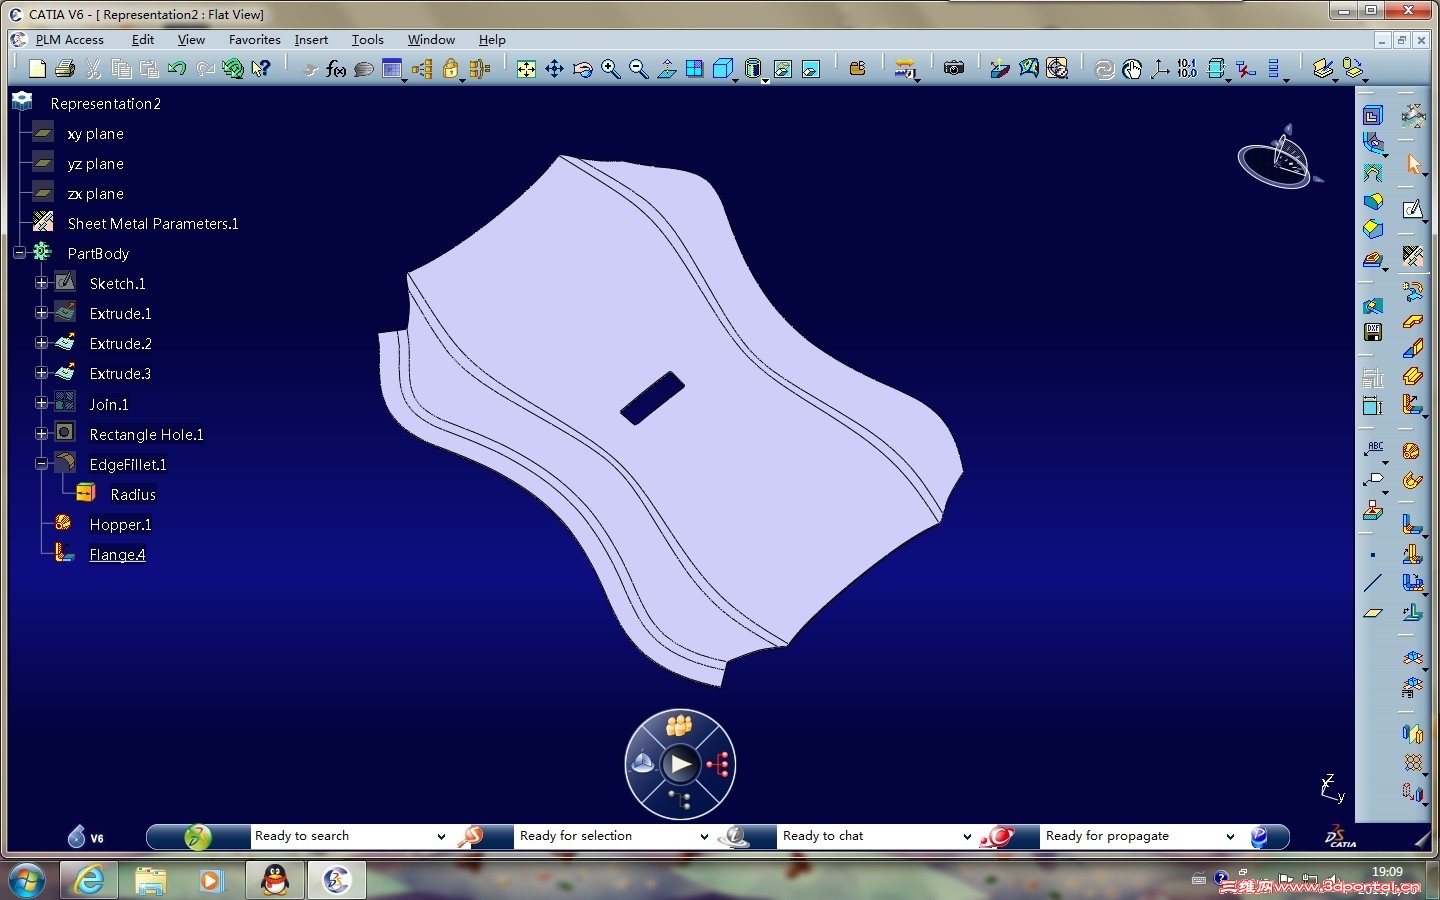Click the Hopper tool icon in right toolbar

1411,451
